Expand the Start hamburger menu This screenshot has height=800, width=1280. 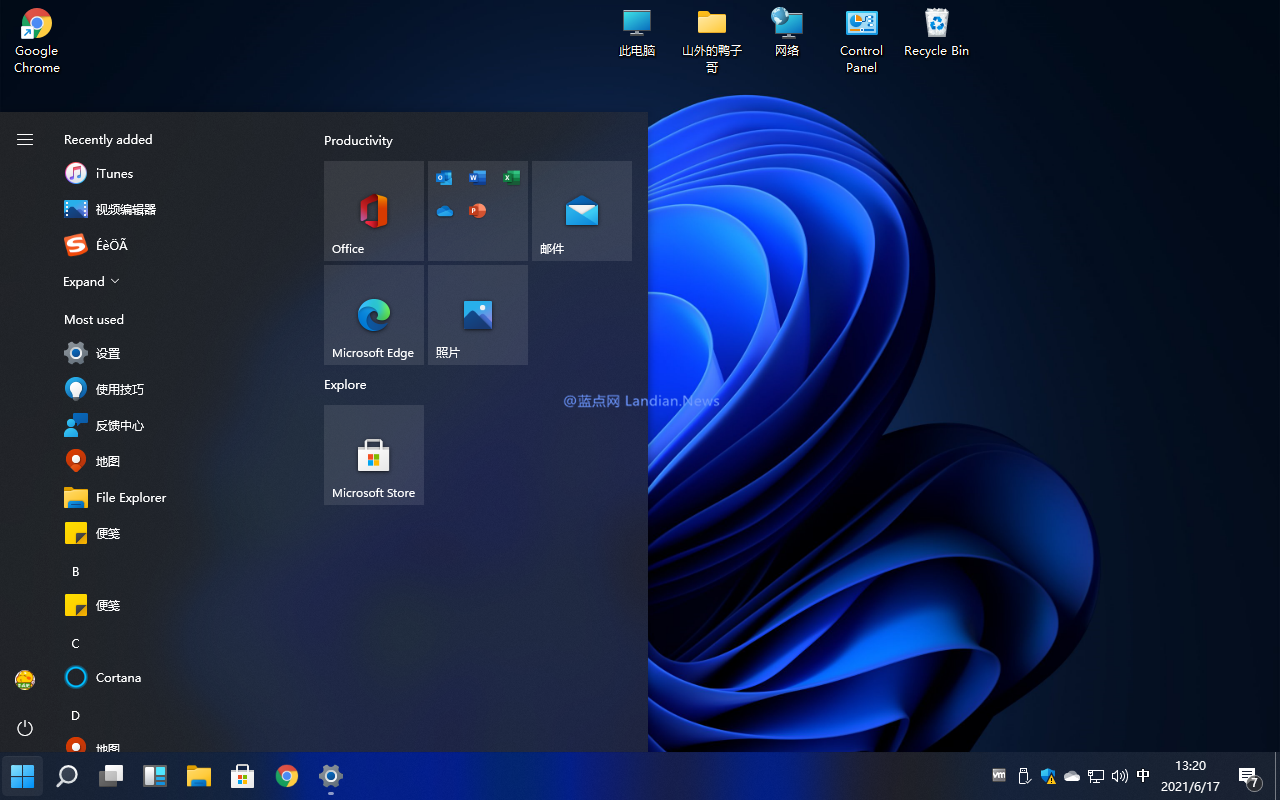25,140
